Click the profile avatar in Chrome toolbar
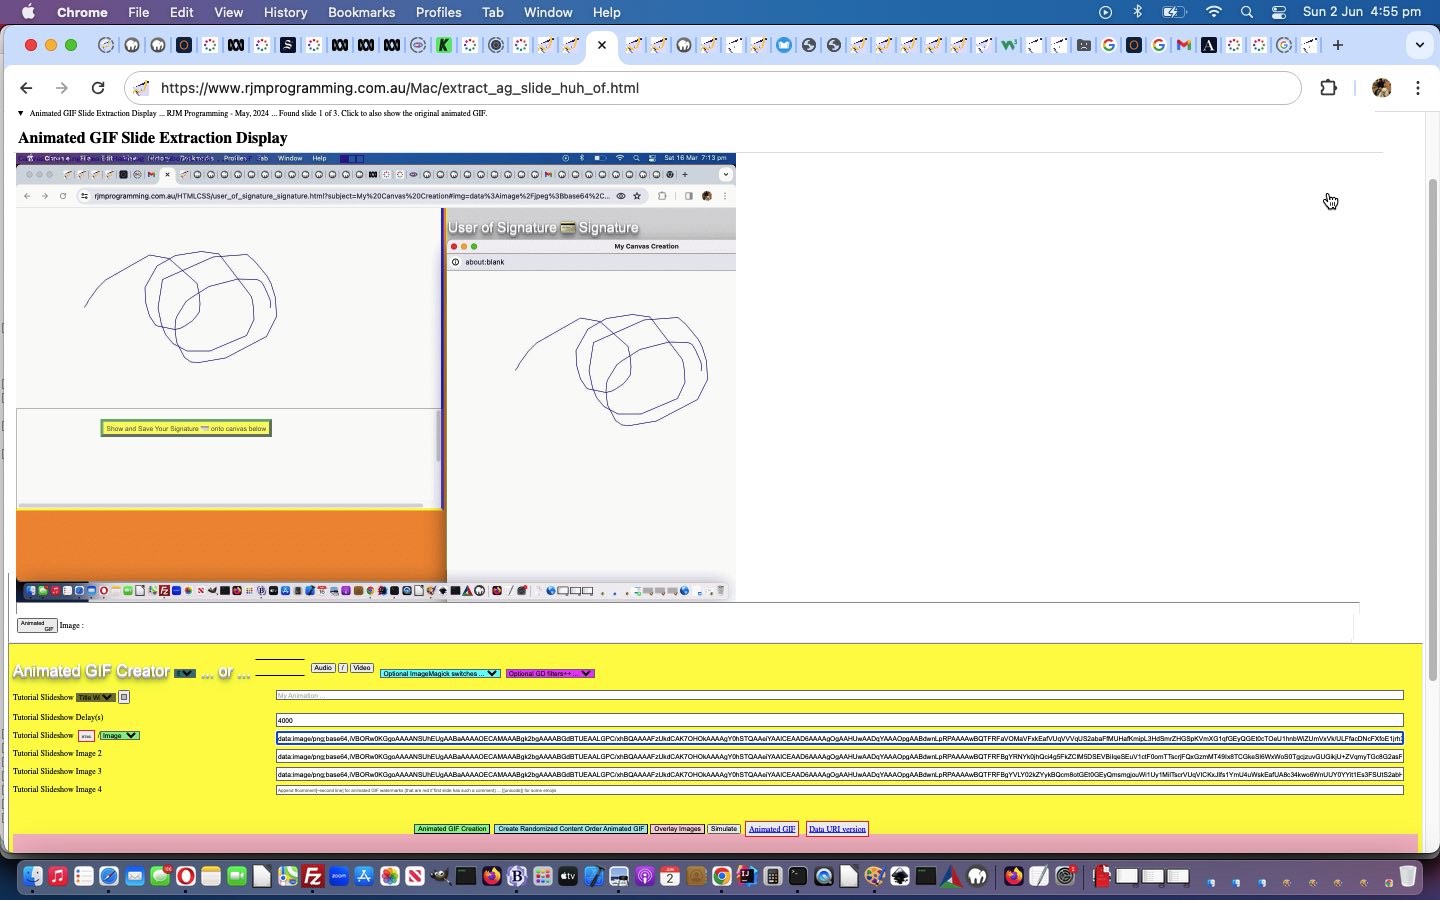This screenshot has height=900, width=1440. (x=1382, y=88)
